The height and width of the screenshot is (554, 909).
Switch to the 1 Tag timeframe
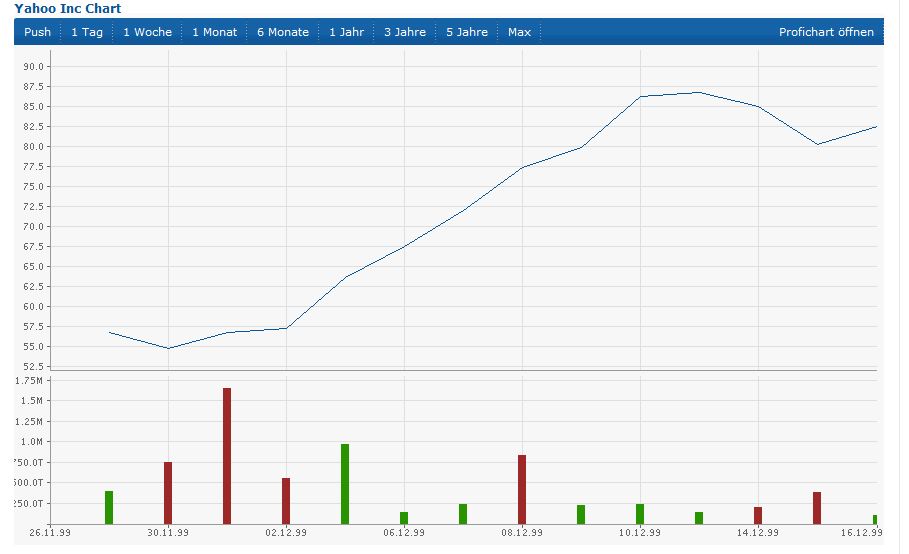tap(87, 32)
